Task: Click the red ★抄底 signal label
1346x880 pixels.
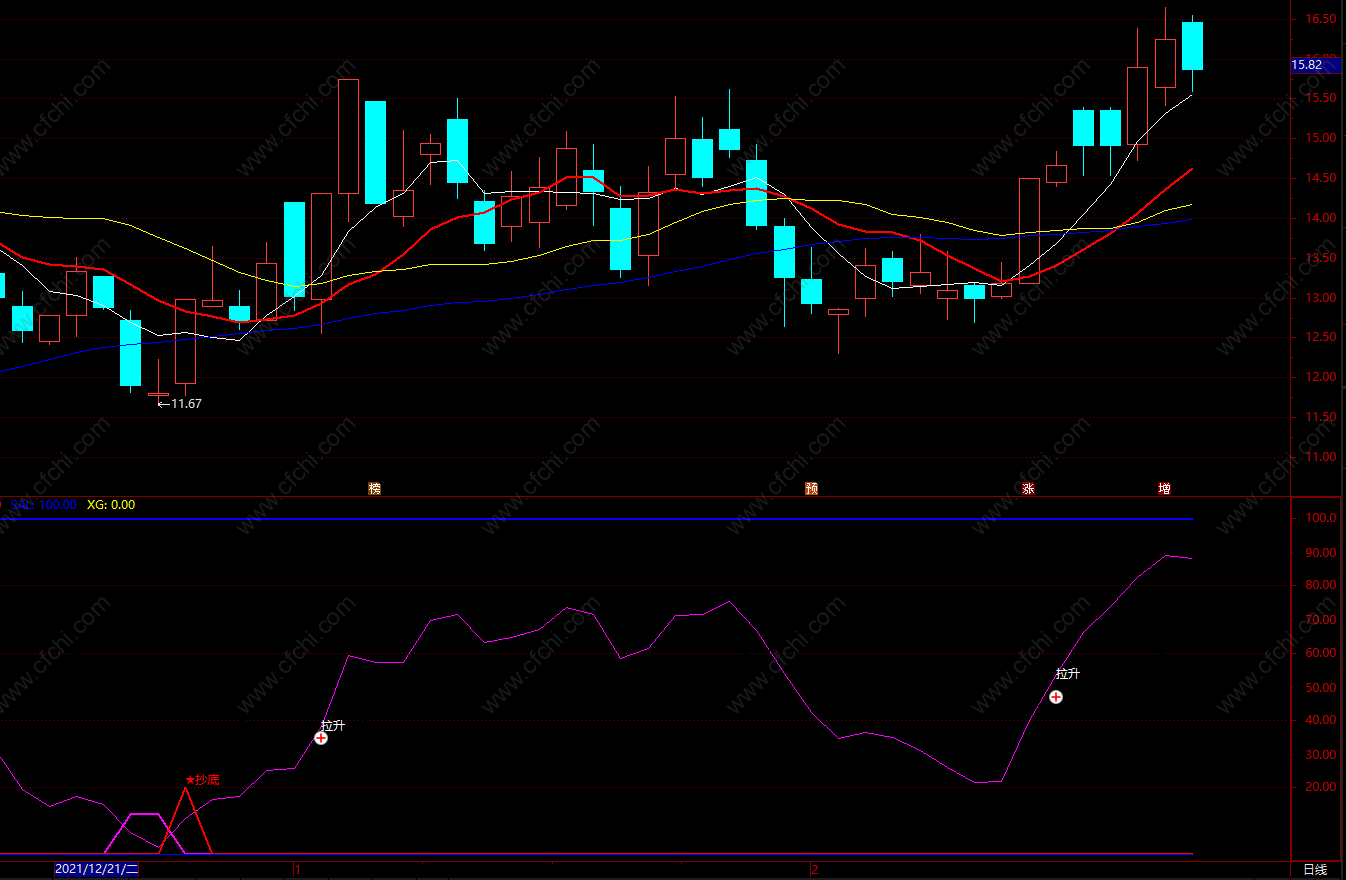Action: tap(203, 779)
